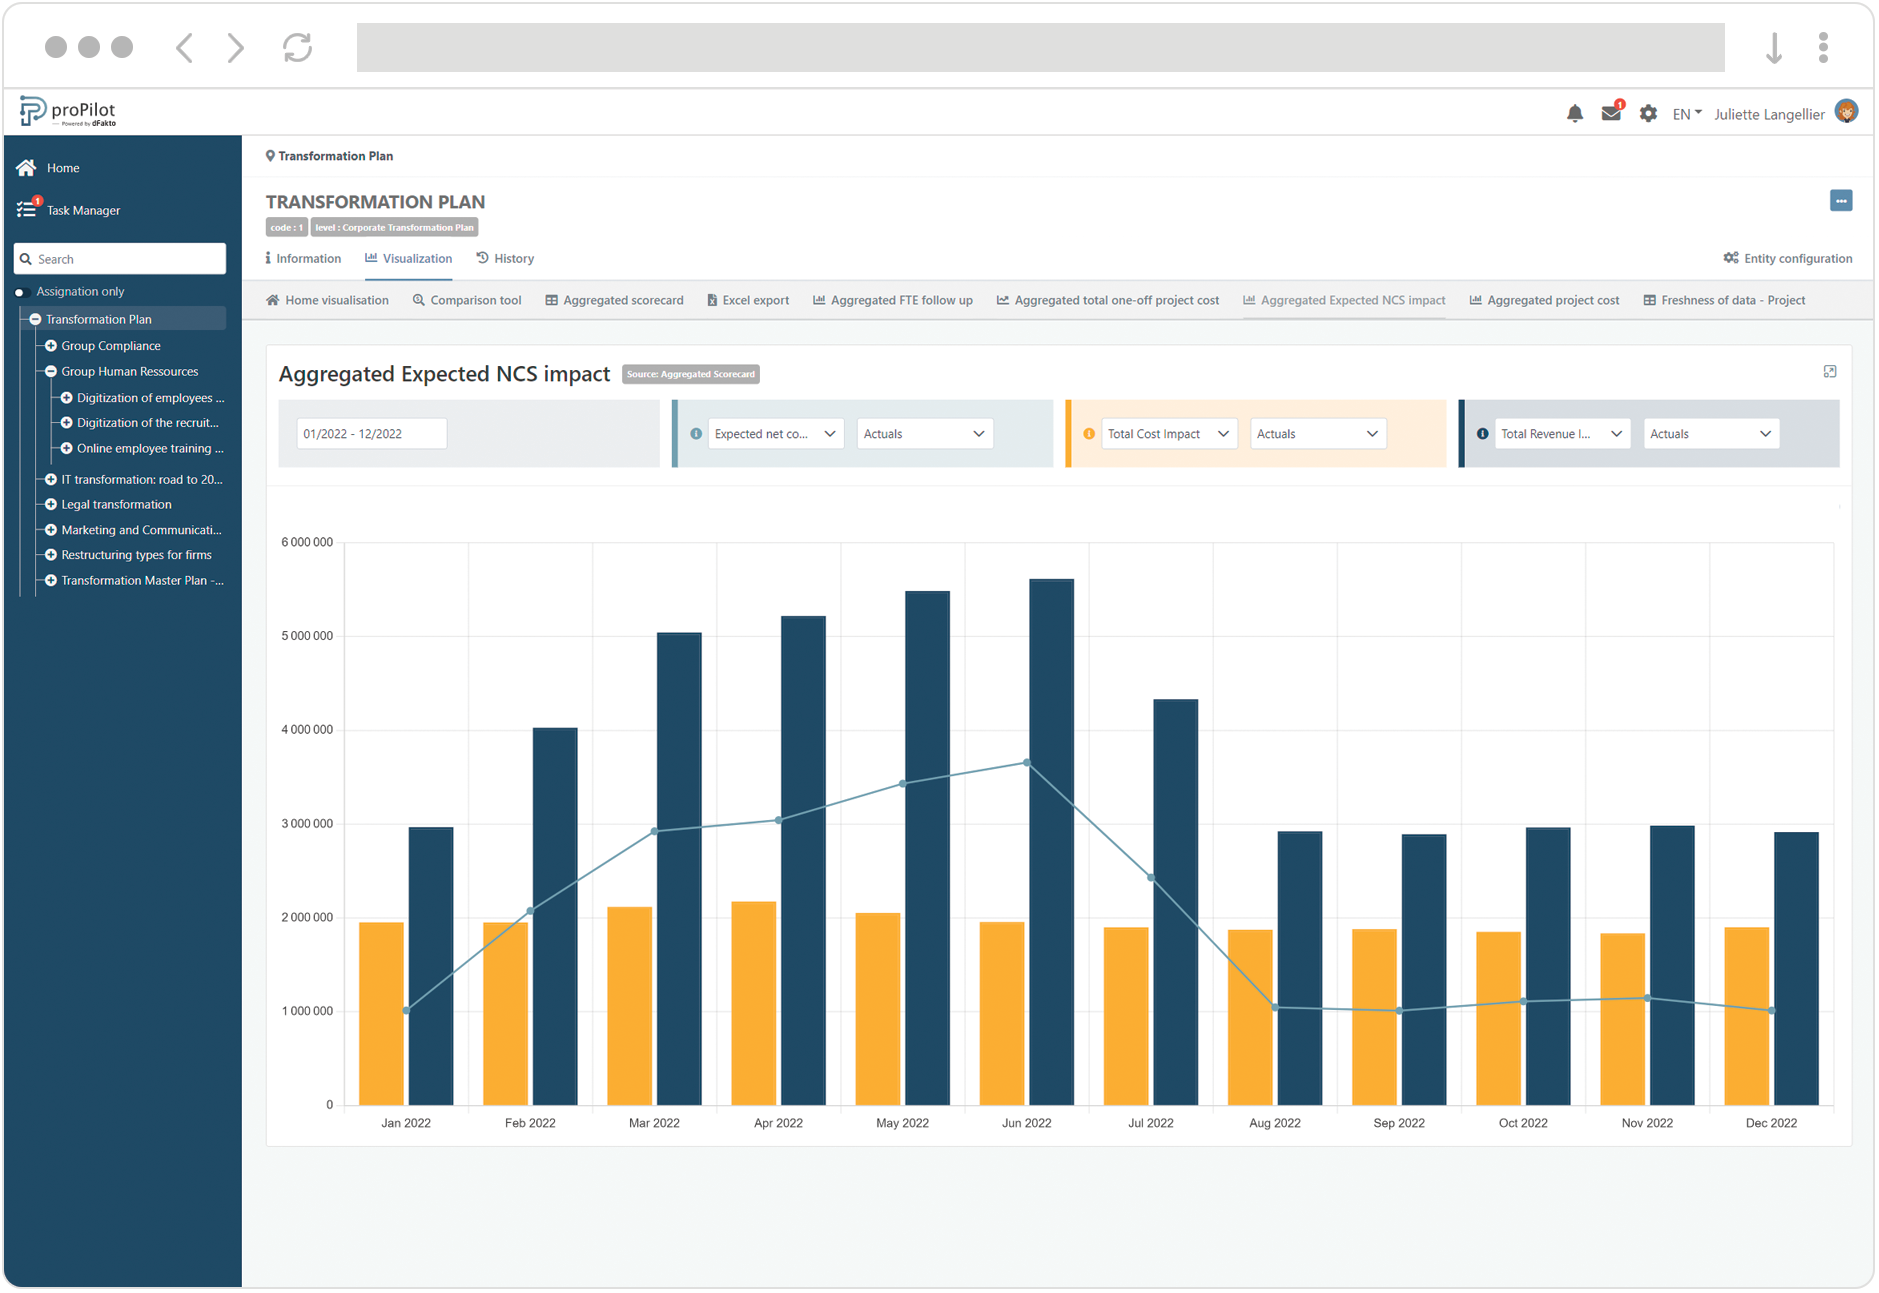Image resolution: width=1879 pixels, height=1293 pixels.
Task: Click the Entity configuration button
Action: 1788,258
